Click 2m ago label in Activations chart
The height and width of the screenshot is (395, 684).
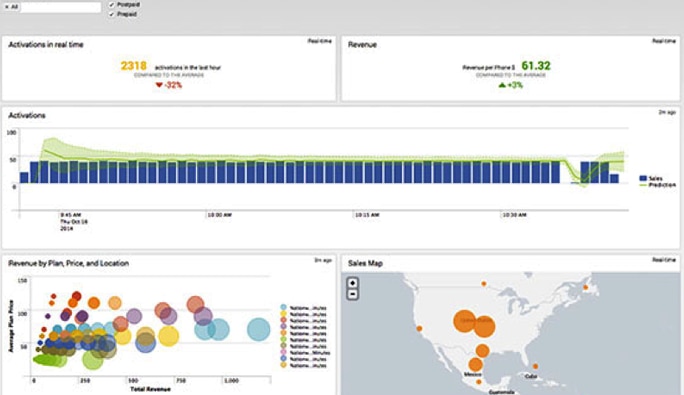(x=667, y=113)
